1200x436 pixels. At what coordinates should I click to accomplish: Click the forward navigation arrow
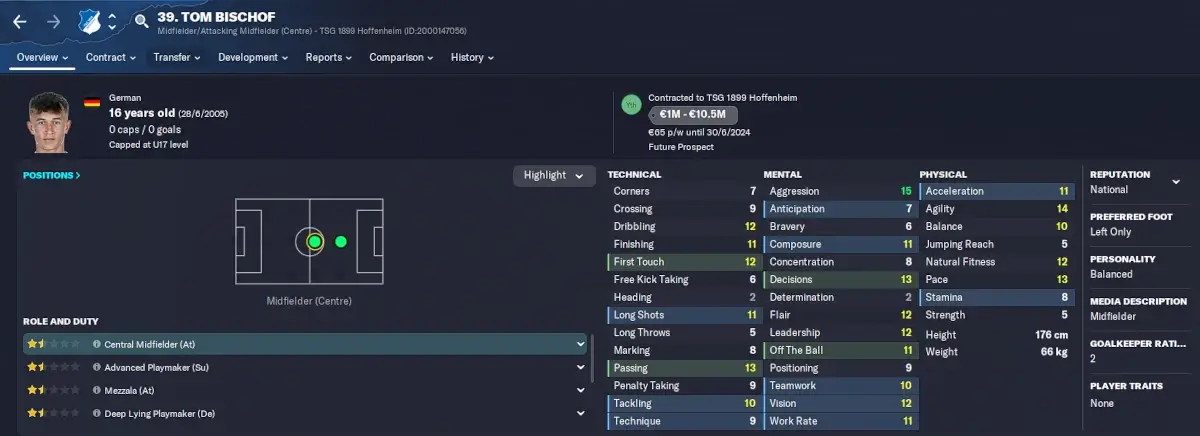coord(53,21)
